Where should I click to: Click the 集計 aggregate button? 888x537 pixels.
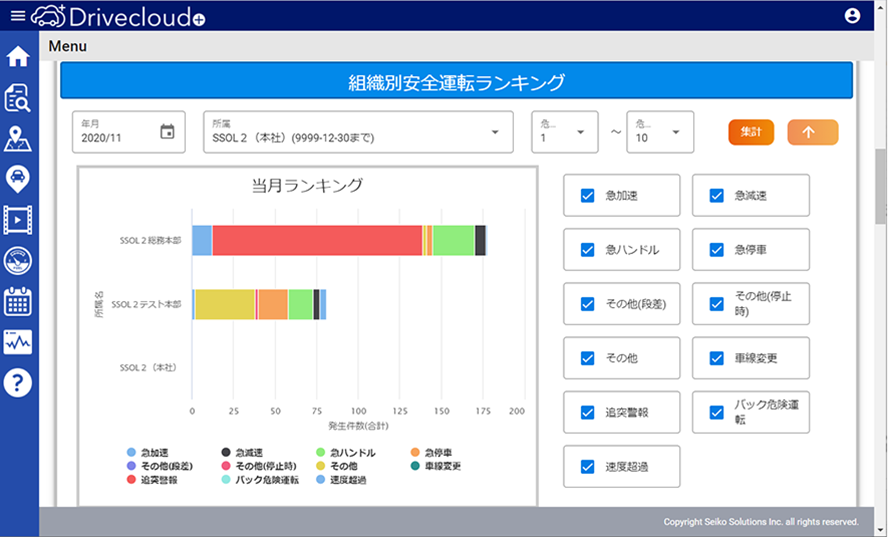(x=751, y=132)
